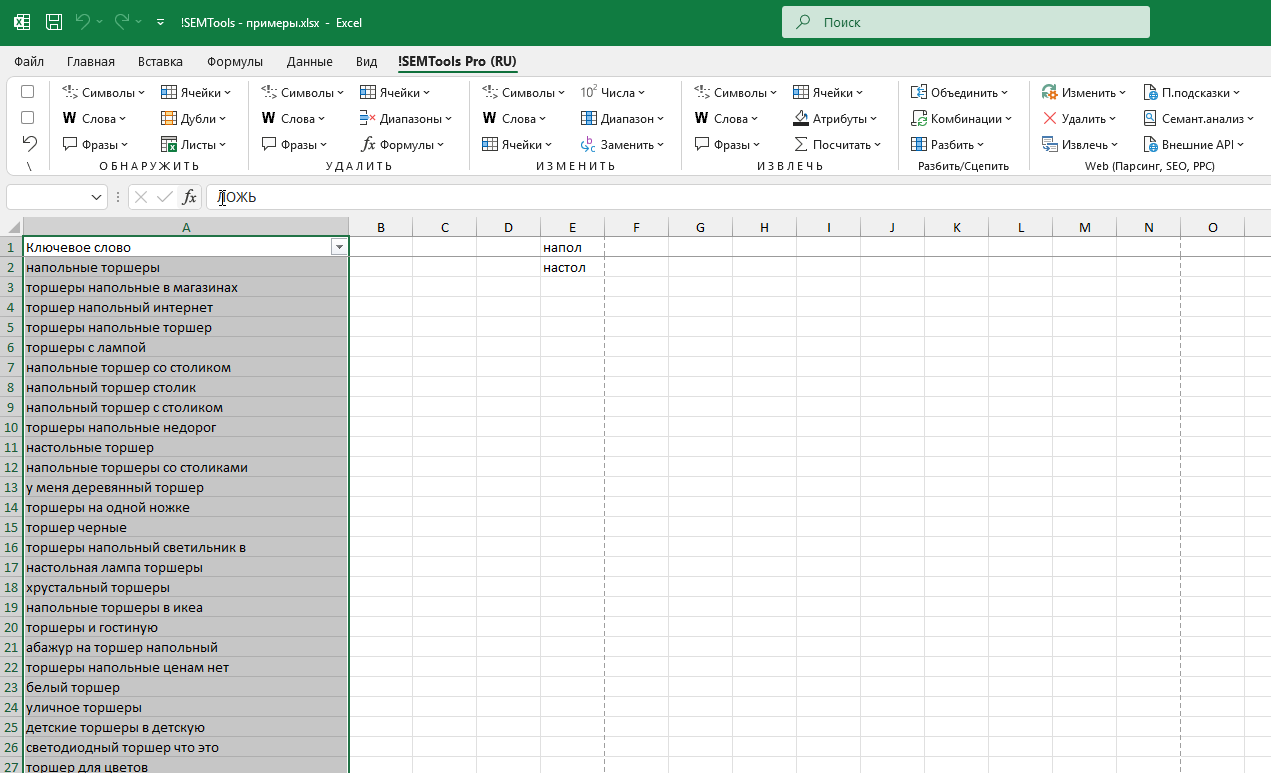Switch to the Данные tab
This screenshot has height=773, width=1271.
[309, 61]
